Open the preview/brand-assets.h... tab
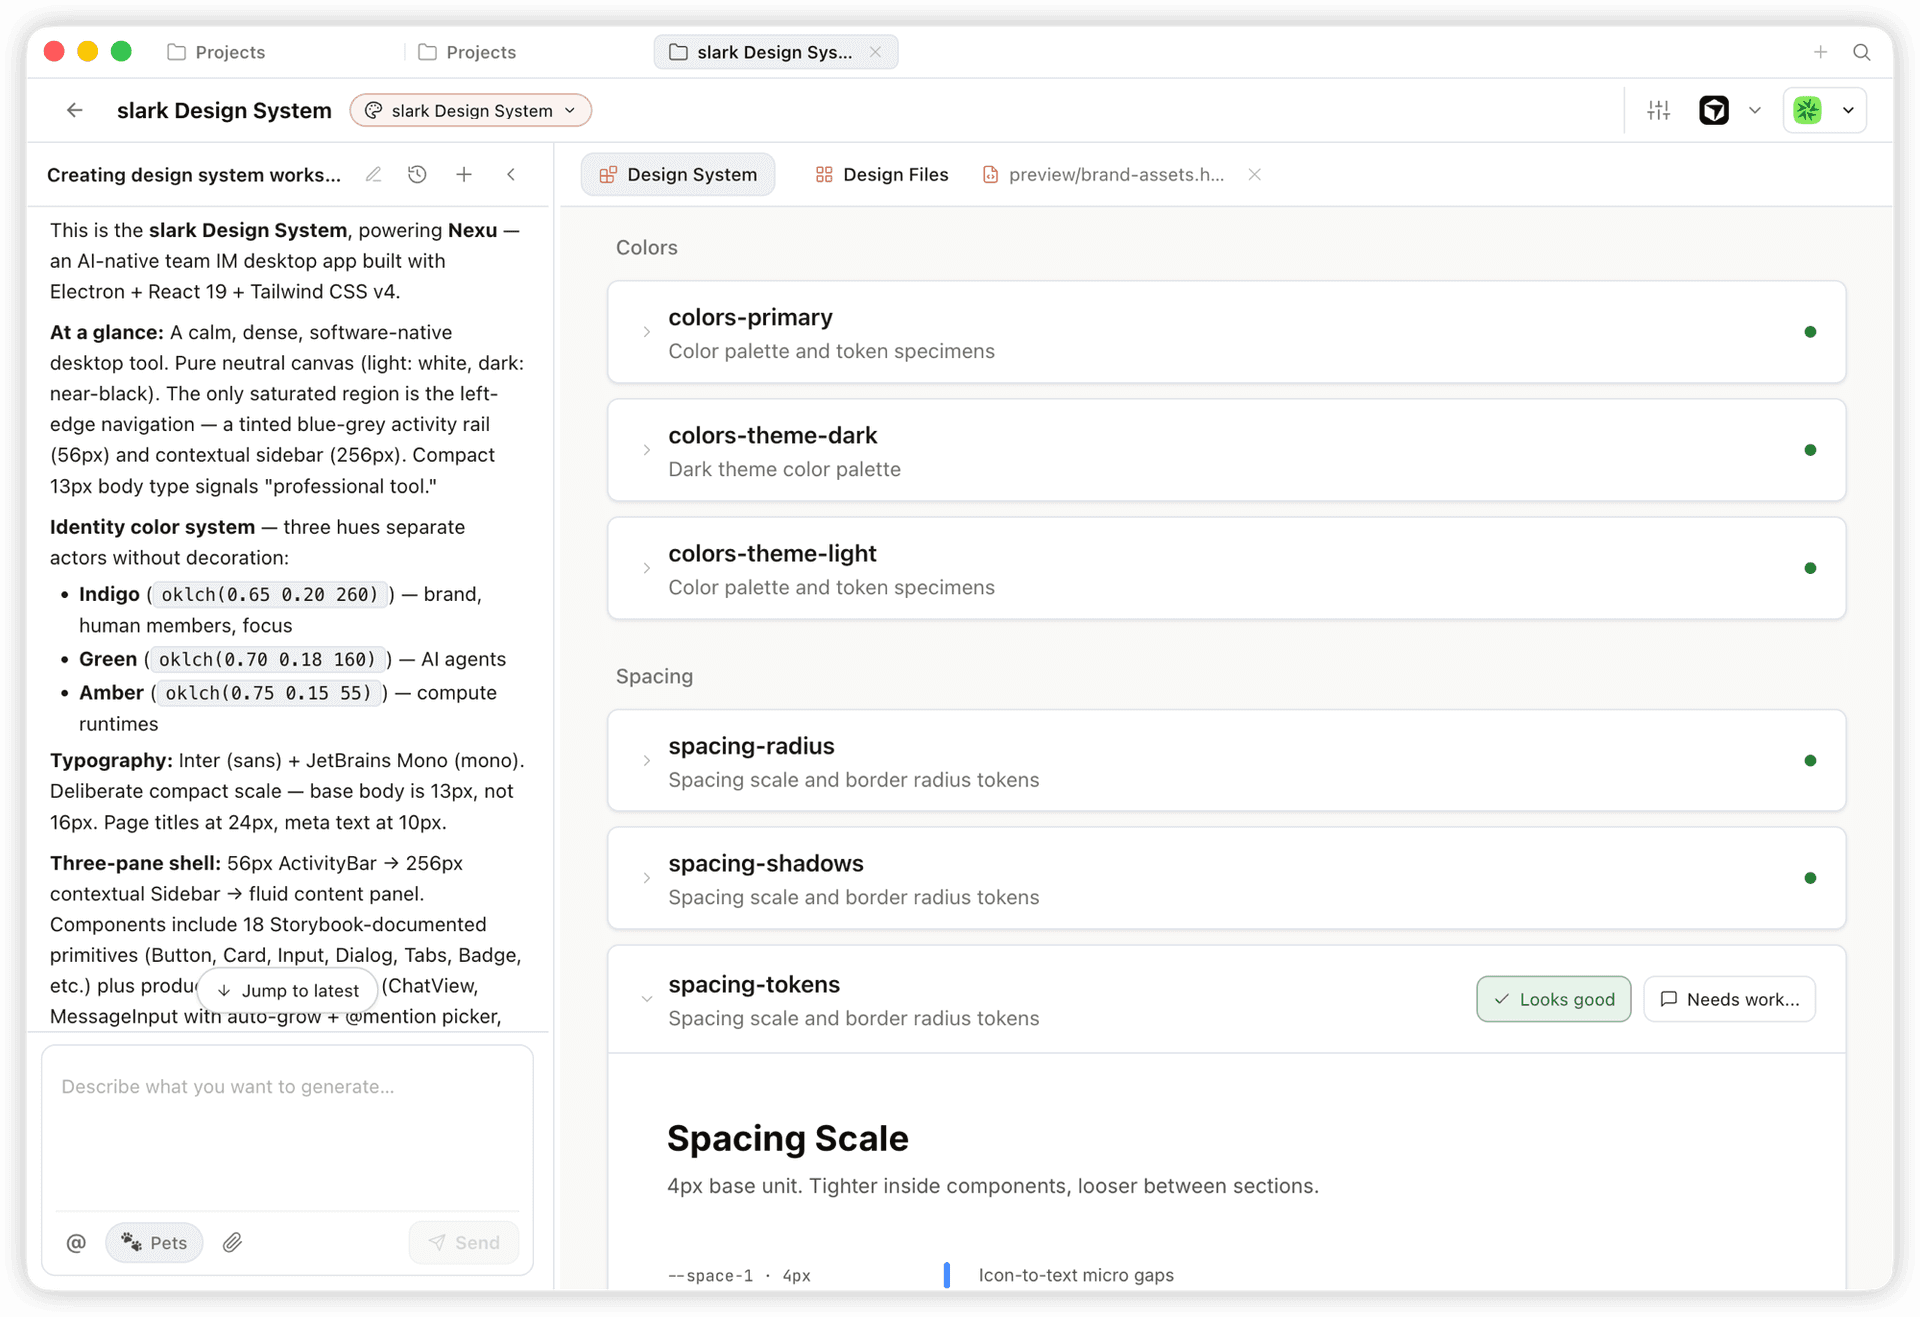Screen dimensions: 1920x1317 click(x=1104, y=174)
